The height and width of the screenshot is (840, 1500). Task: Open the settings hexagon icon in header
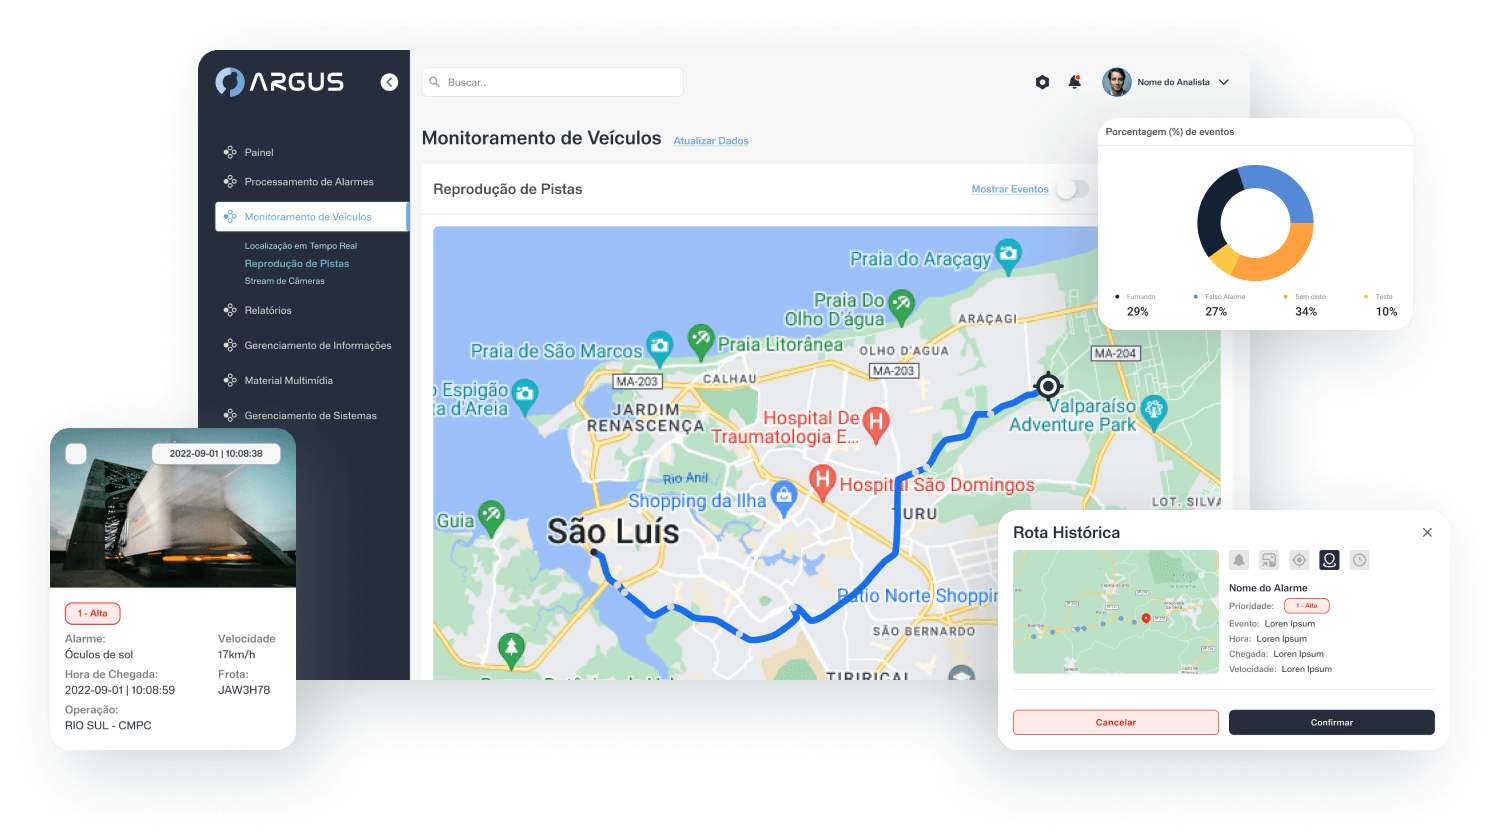tap(1042, 82)
